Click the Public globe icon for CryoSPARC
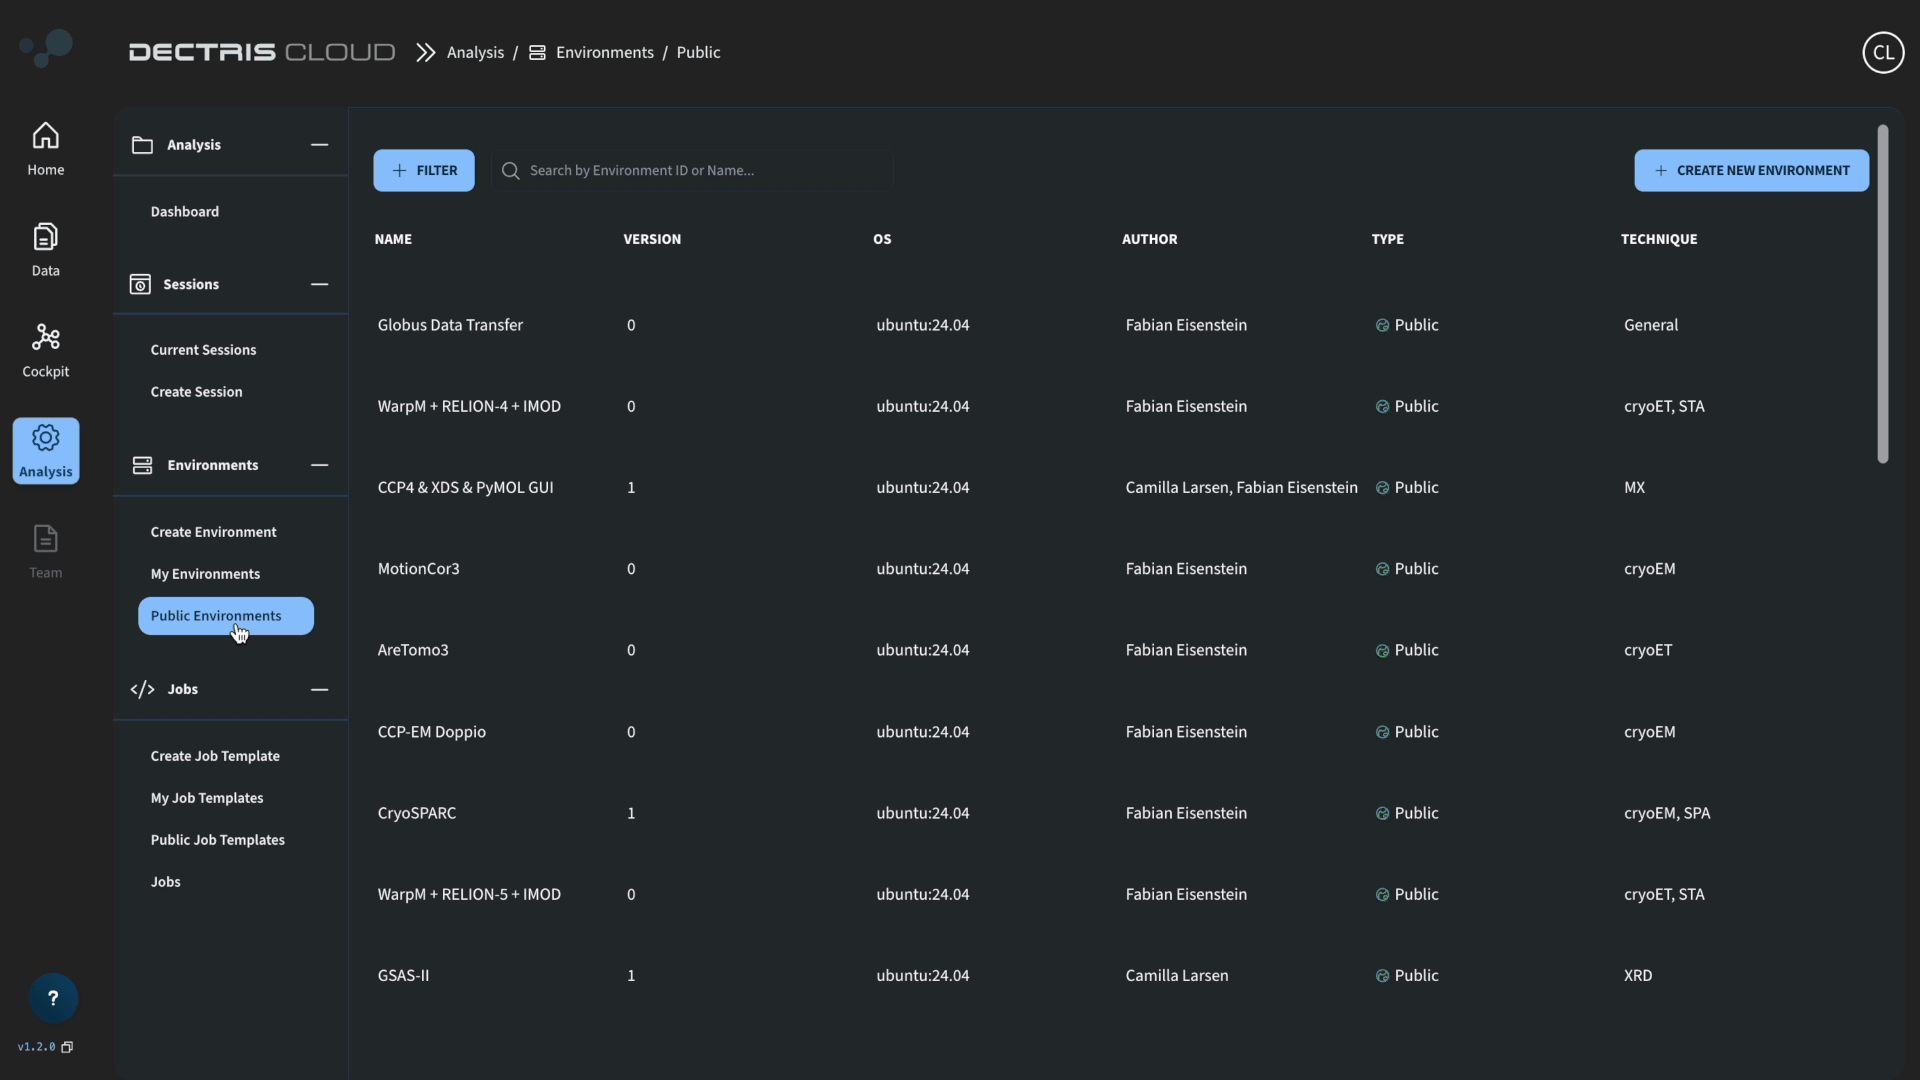The width and height of the screenshot is (1920, 1080). point(1382,813)
